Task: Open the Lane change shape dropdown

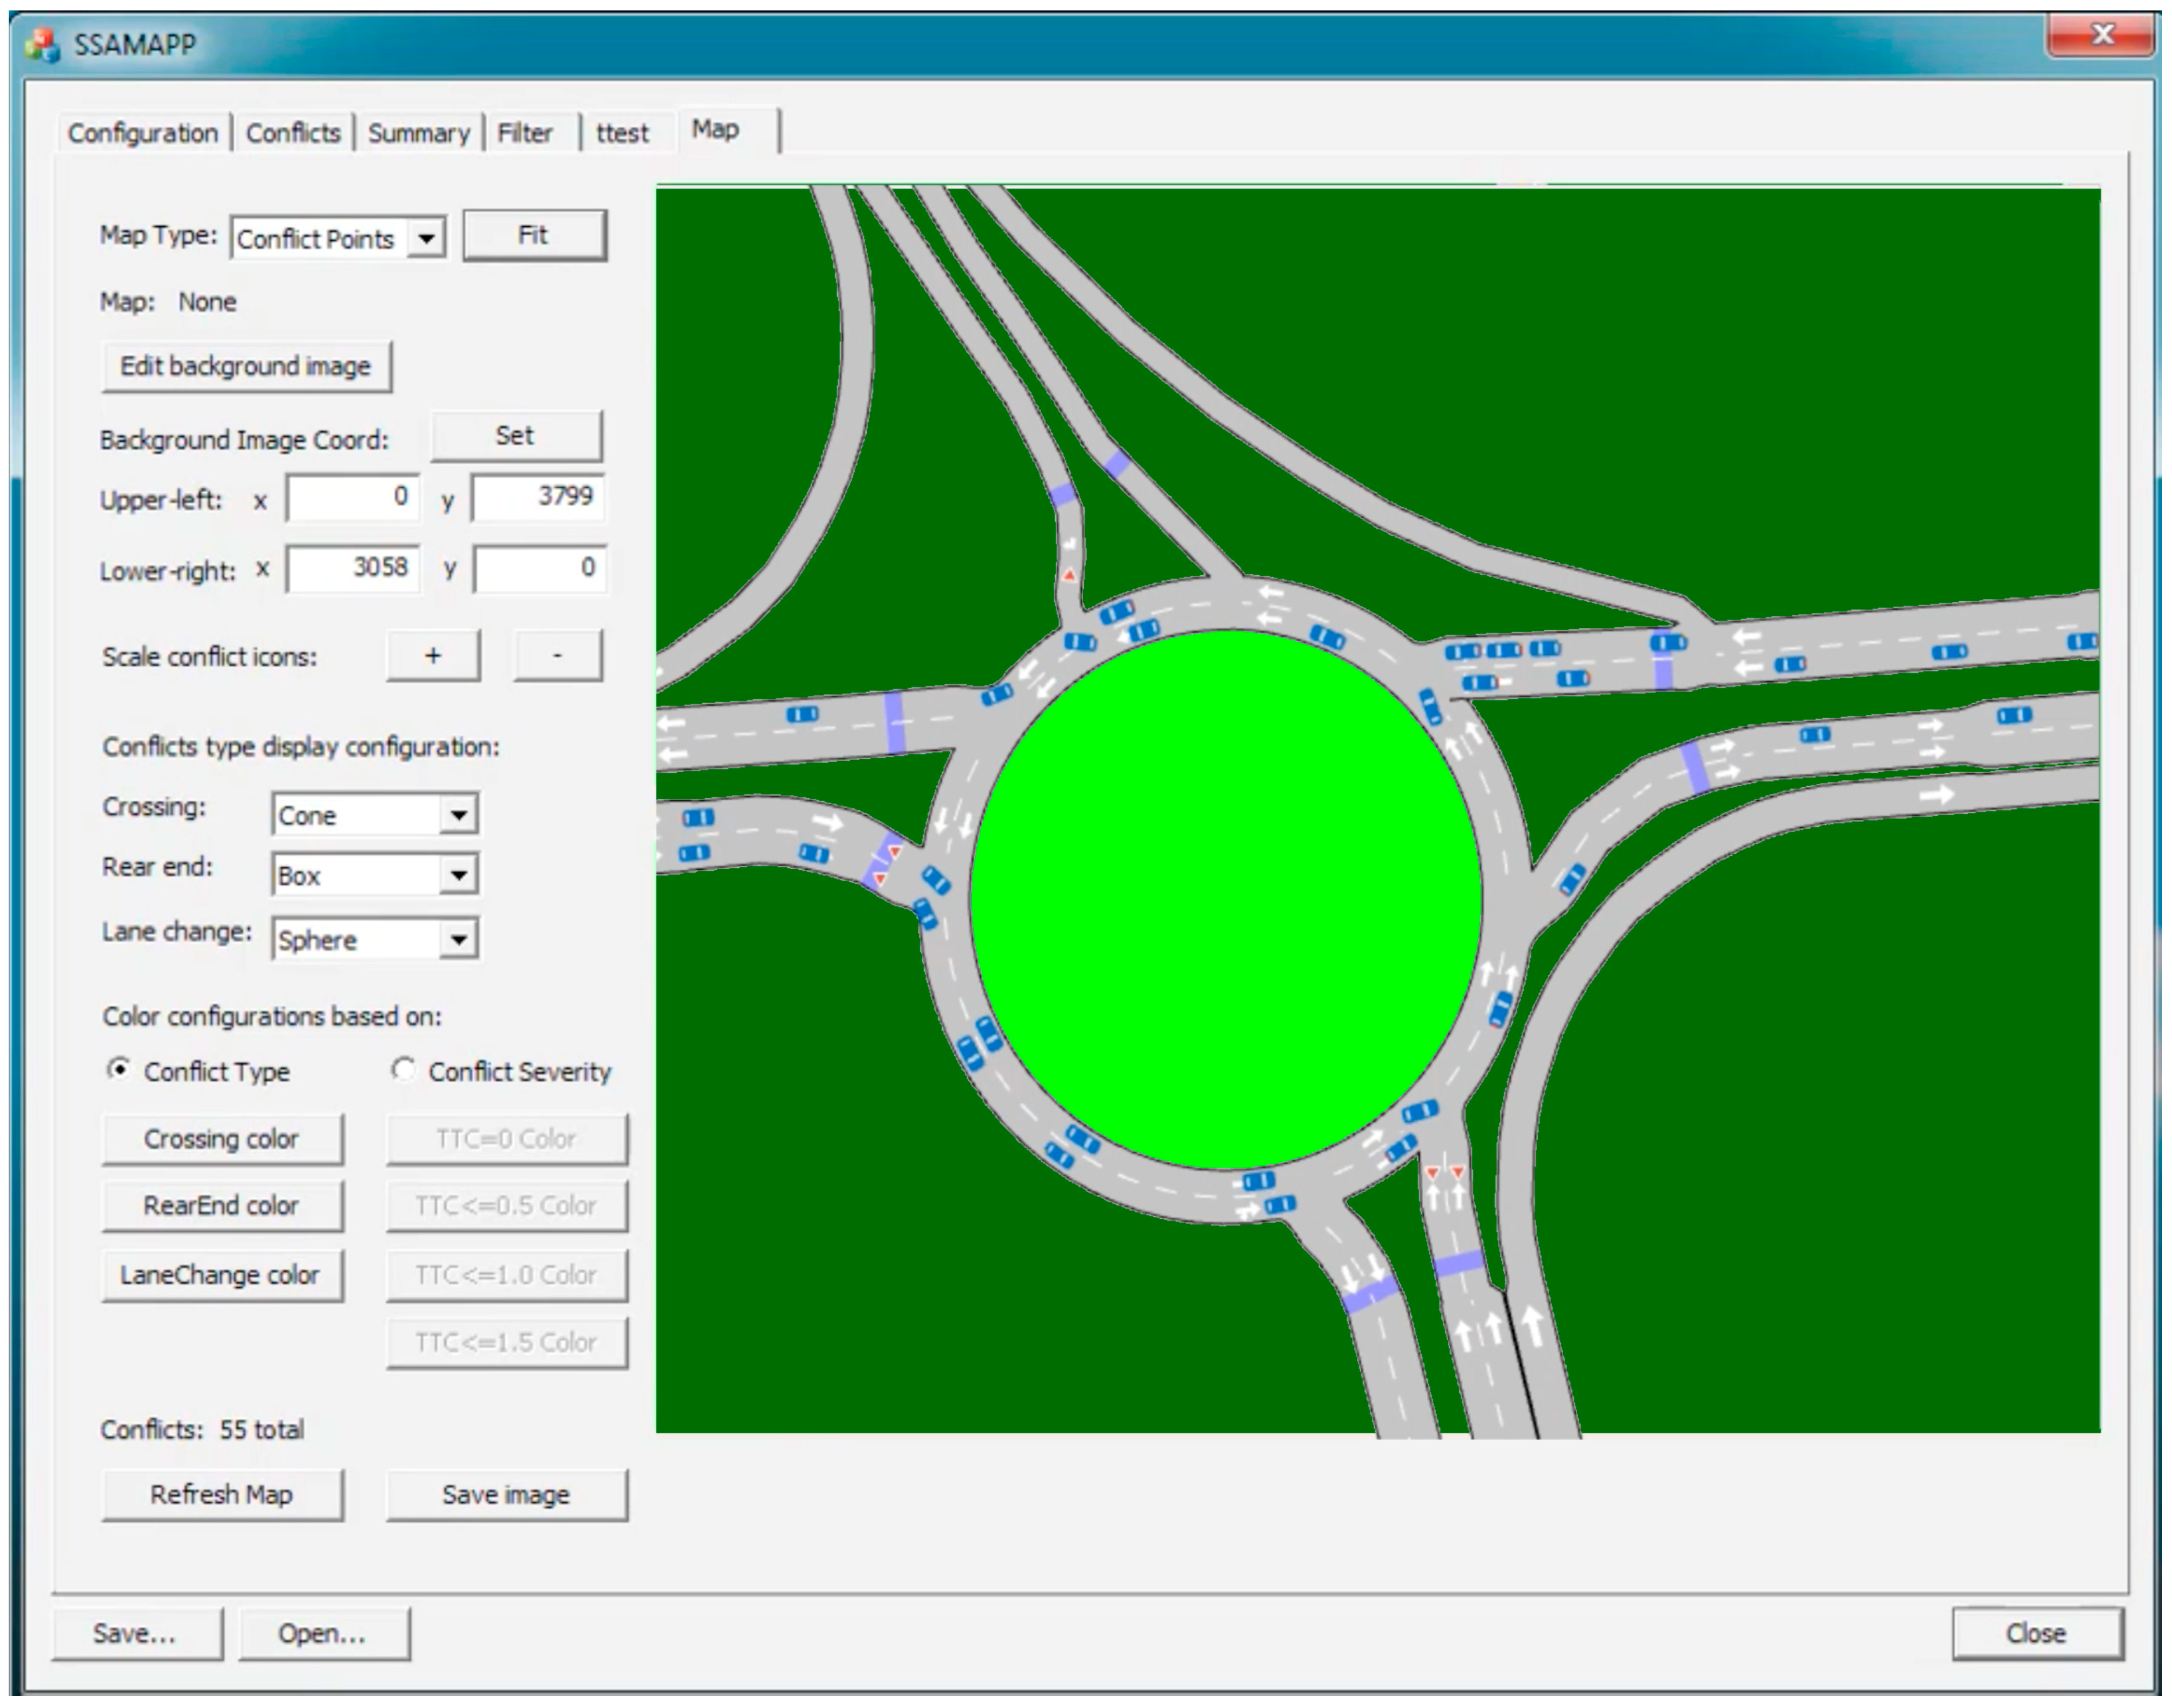Action: [458, 940]
